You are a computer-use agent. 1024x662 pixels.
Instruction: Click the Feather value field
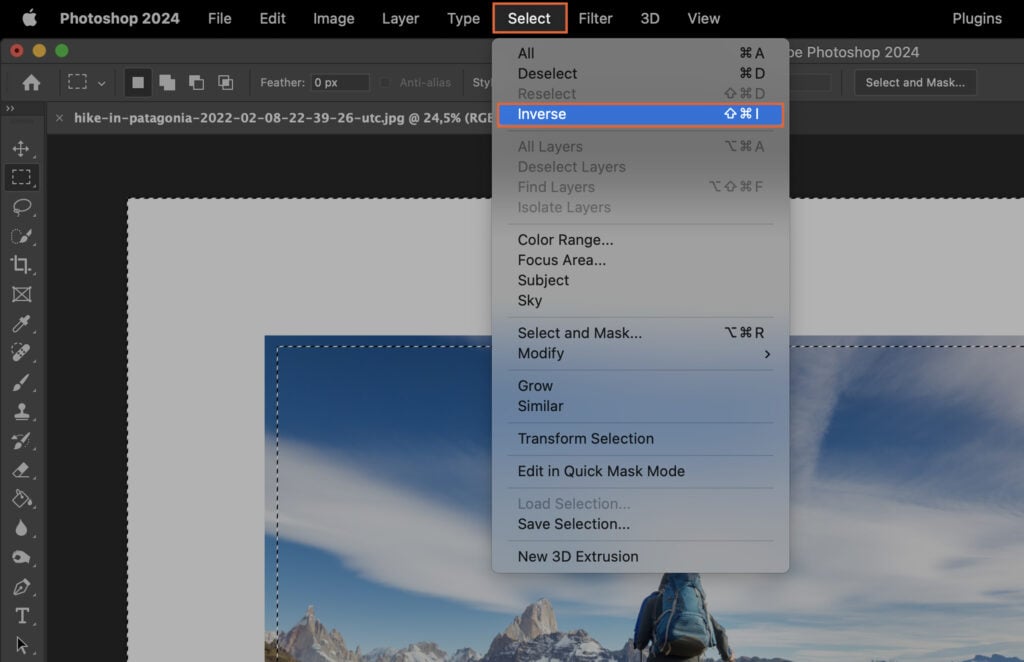pyautogui.click(x=339, y=83)
